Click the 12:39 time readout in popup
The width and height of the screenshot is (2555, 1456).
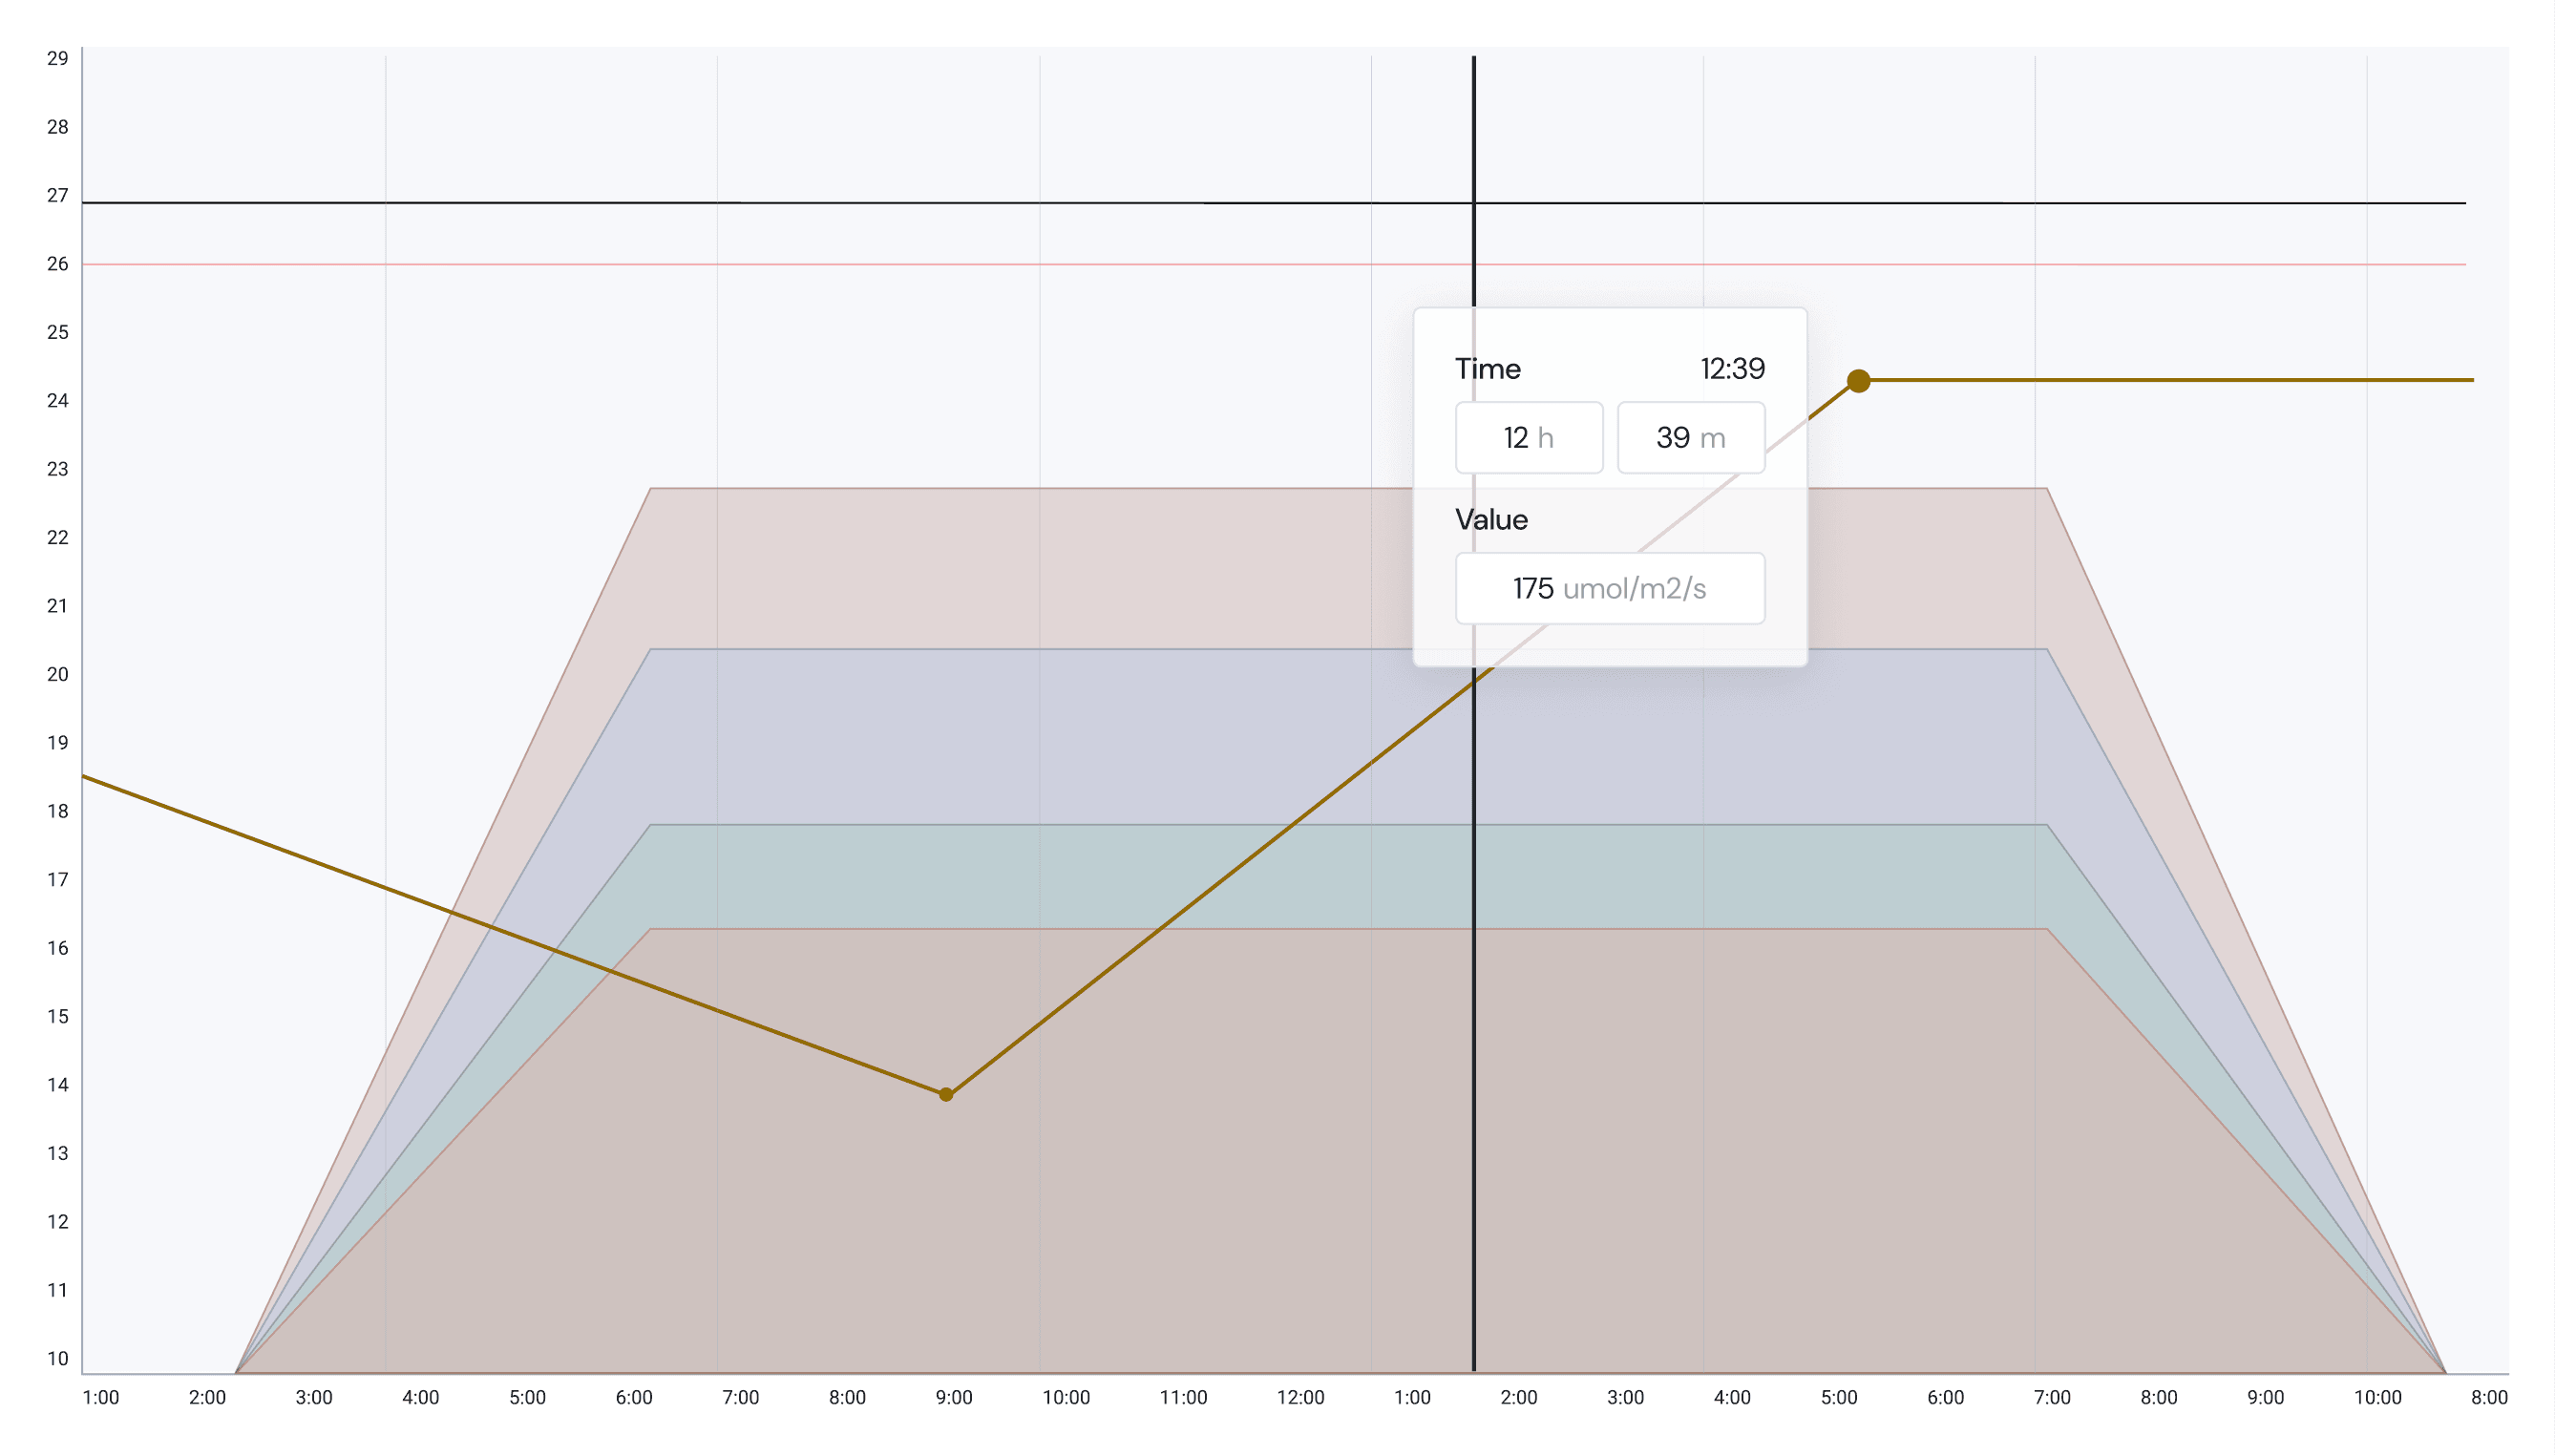click(x=1732, y=369)
